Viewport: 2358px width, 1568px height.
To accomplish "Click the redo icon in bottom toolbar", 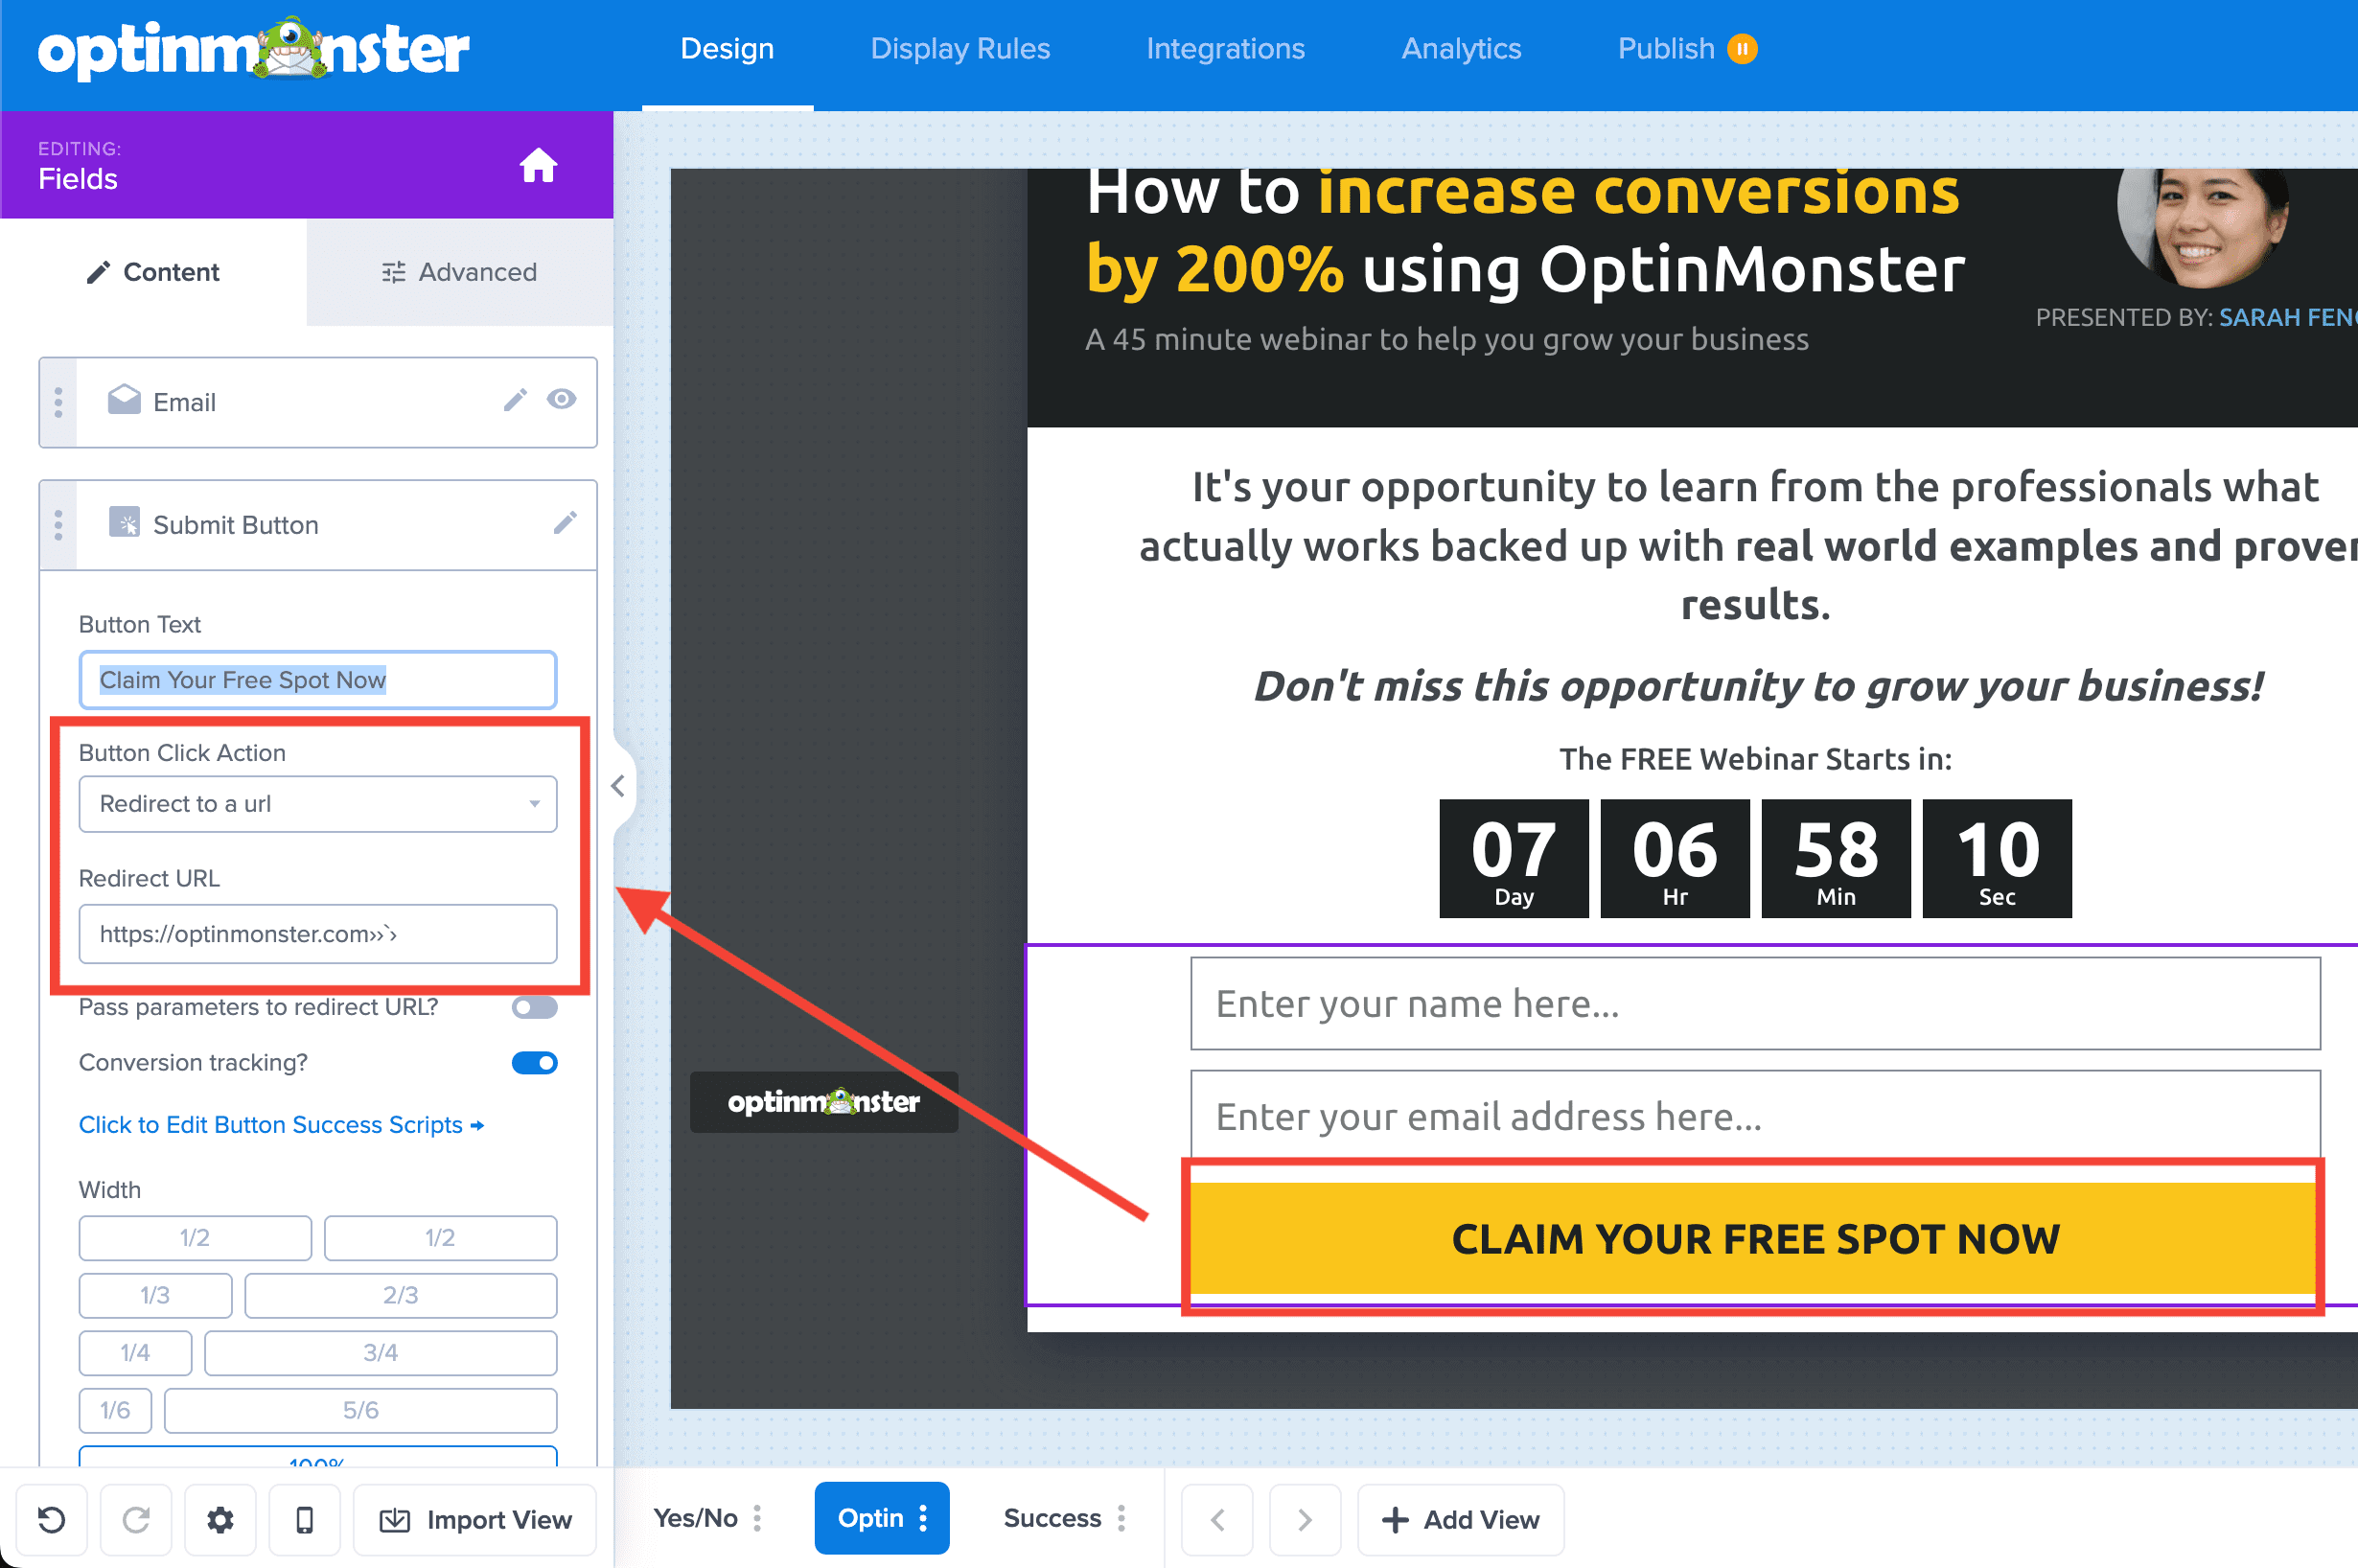I will pyautogui.click(x=136, y=1520).
